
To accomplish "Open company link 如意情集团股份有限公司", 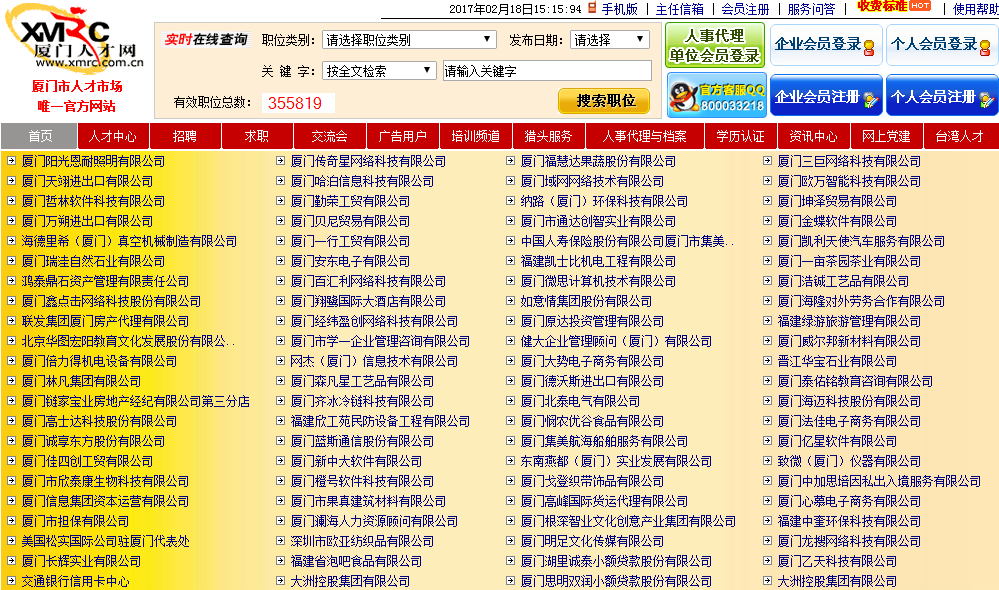I will [586, 301].
